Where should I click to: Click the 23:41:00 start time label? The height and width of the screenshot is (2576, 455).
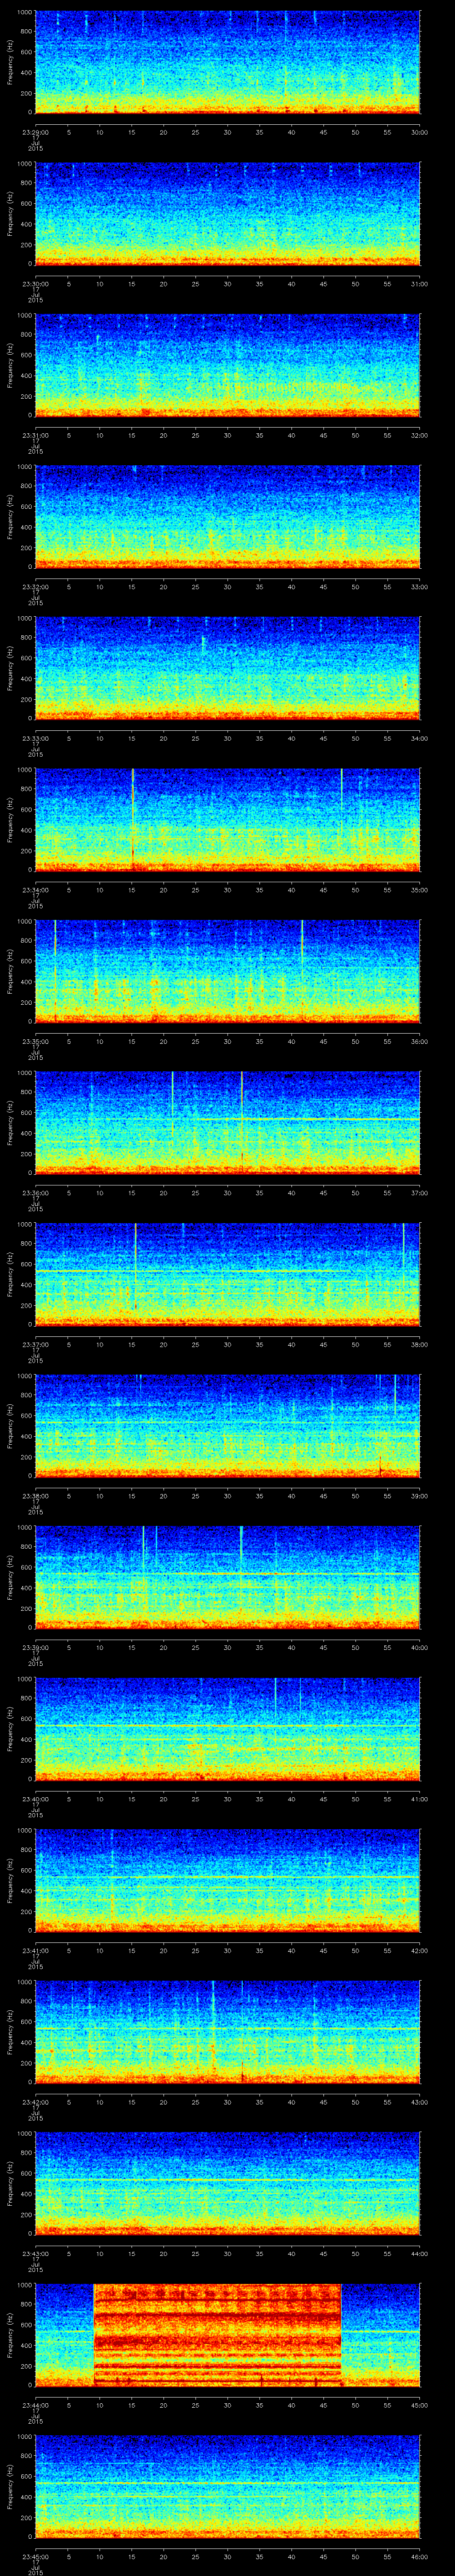(x=36, y=1951)
